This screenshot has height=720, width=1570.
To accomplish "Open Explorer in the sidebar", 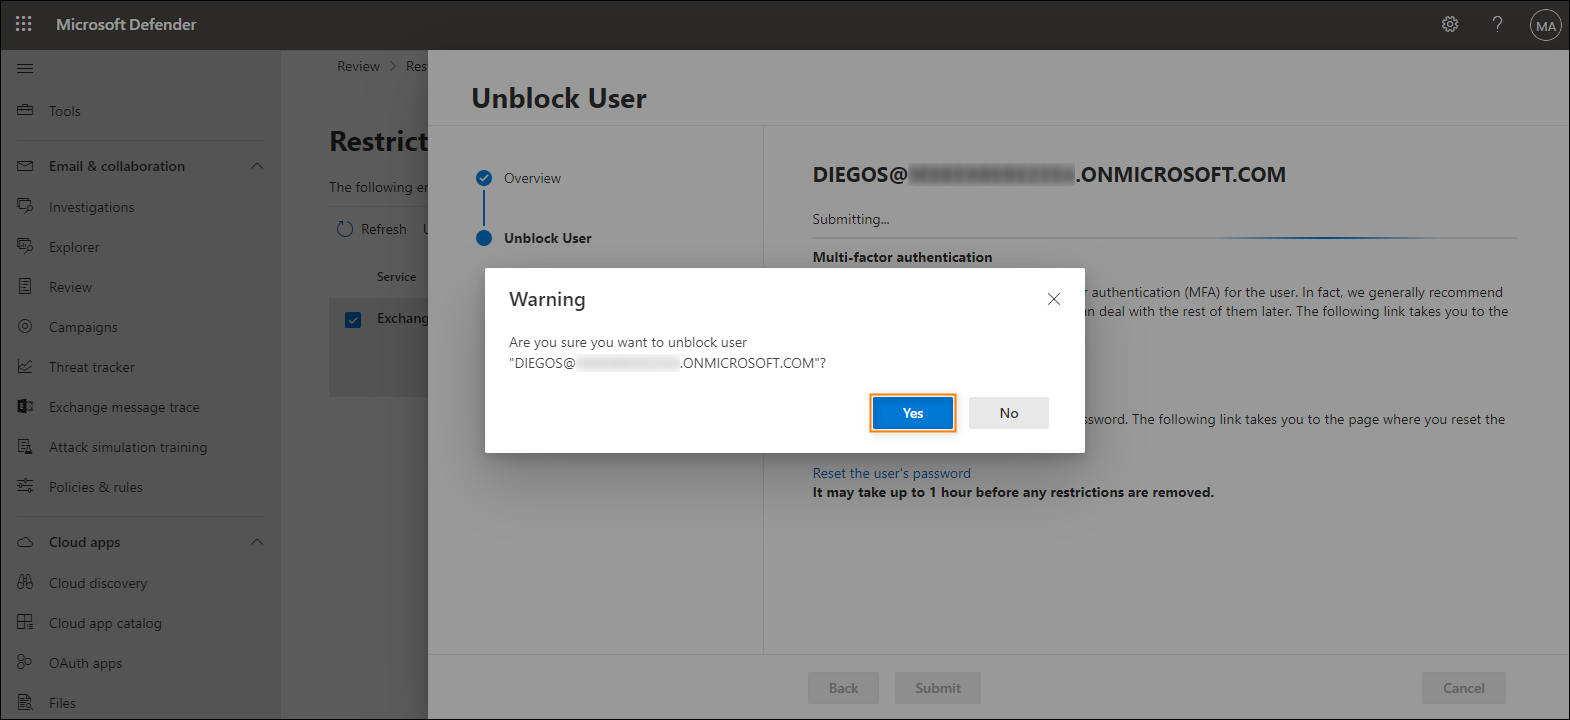I will [74, 247].
